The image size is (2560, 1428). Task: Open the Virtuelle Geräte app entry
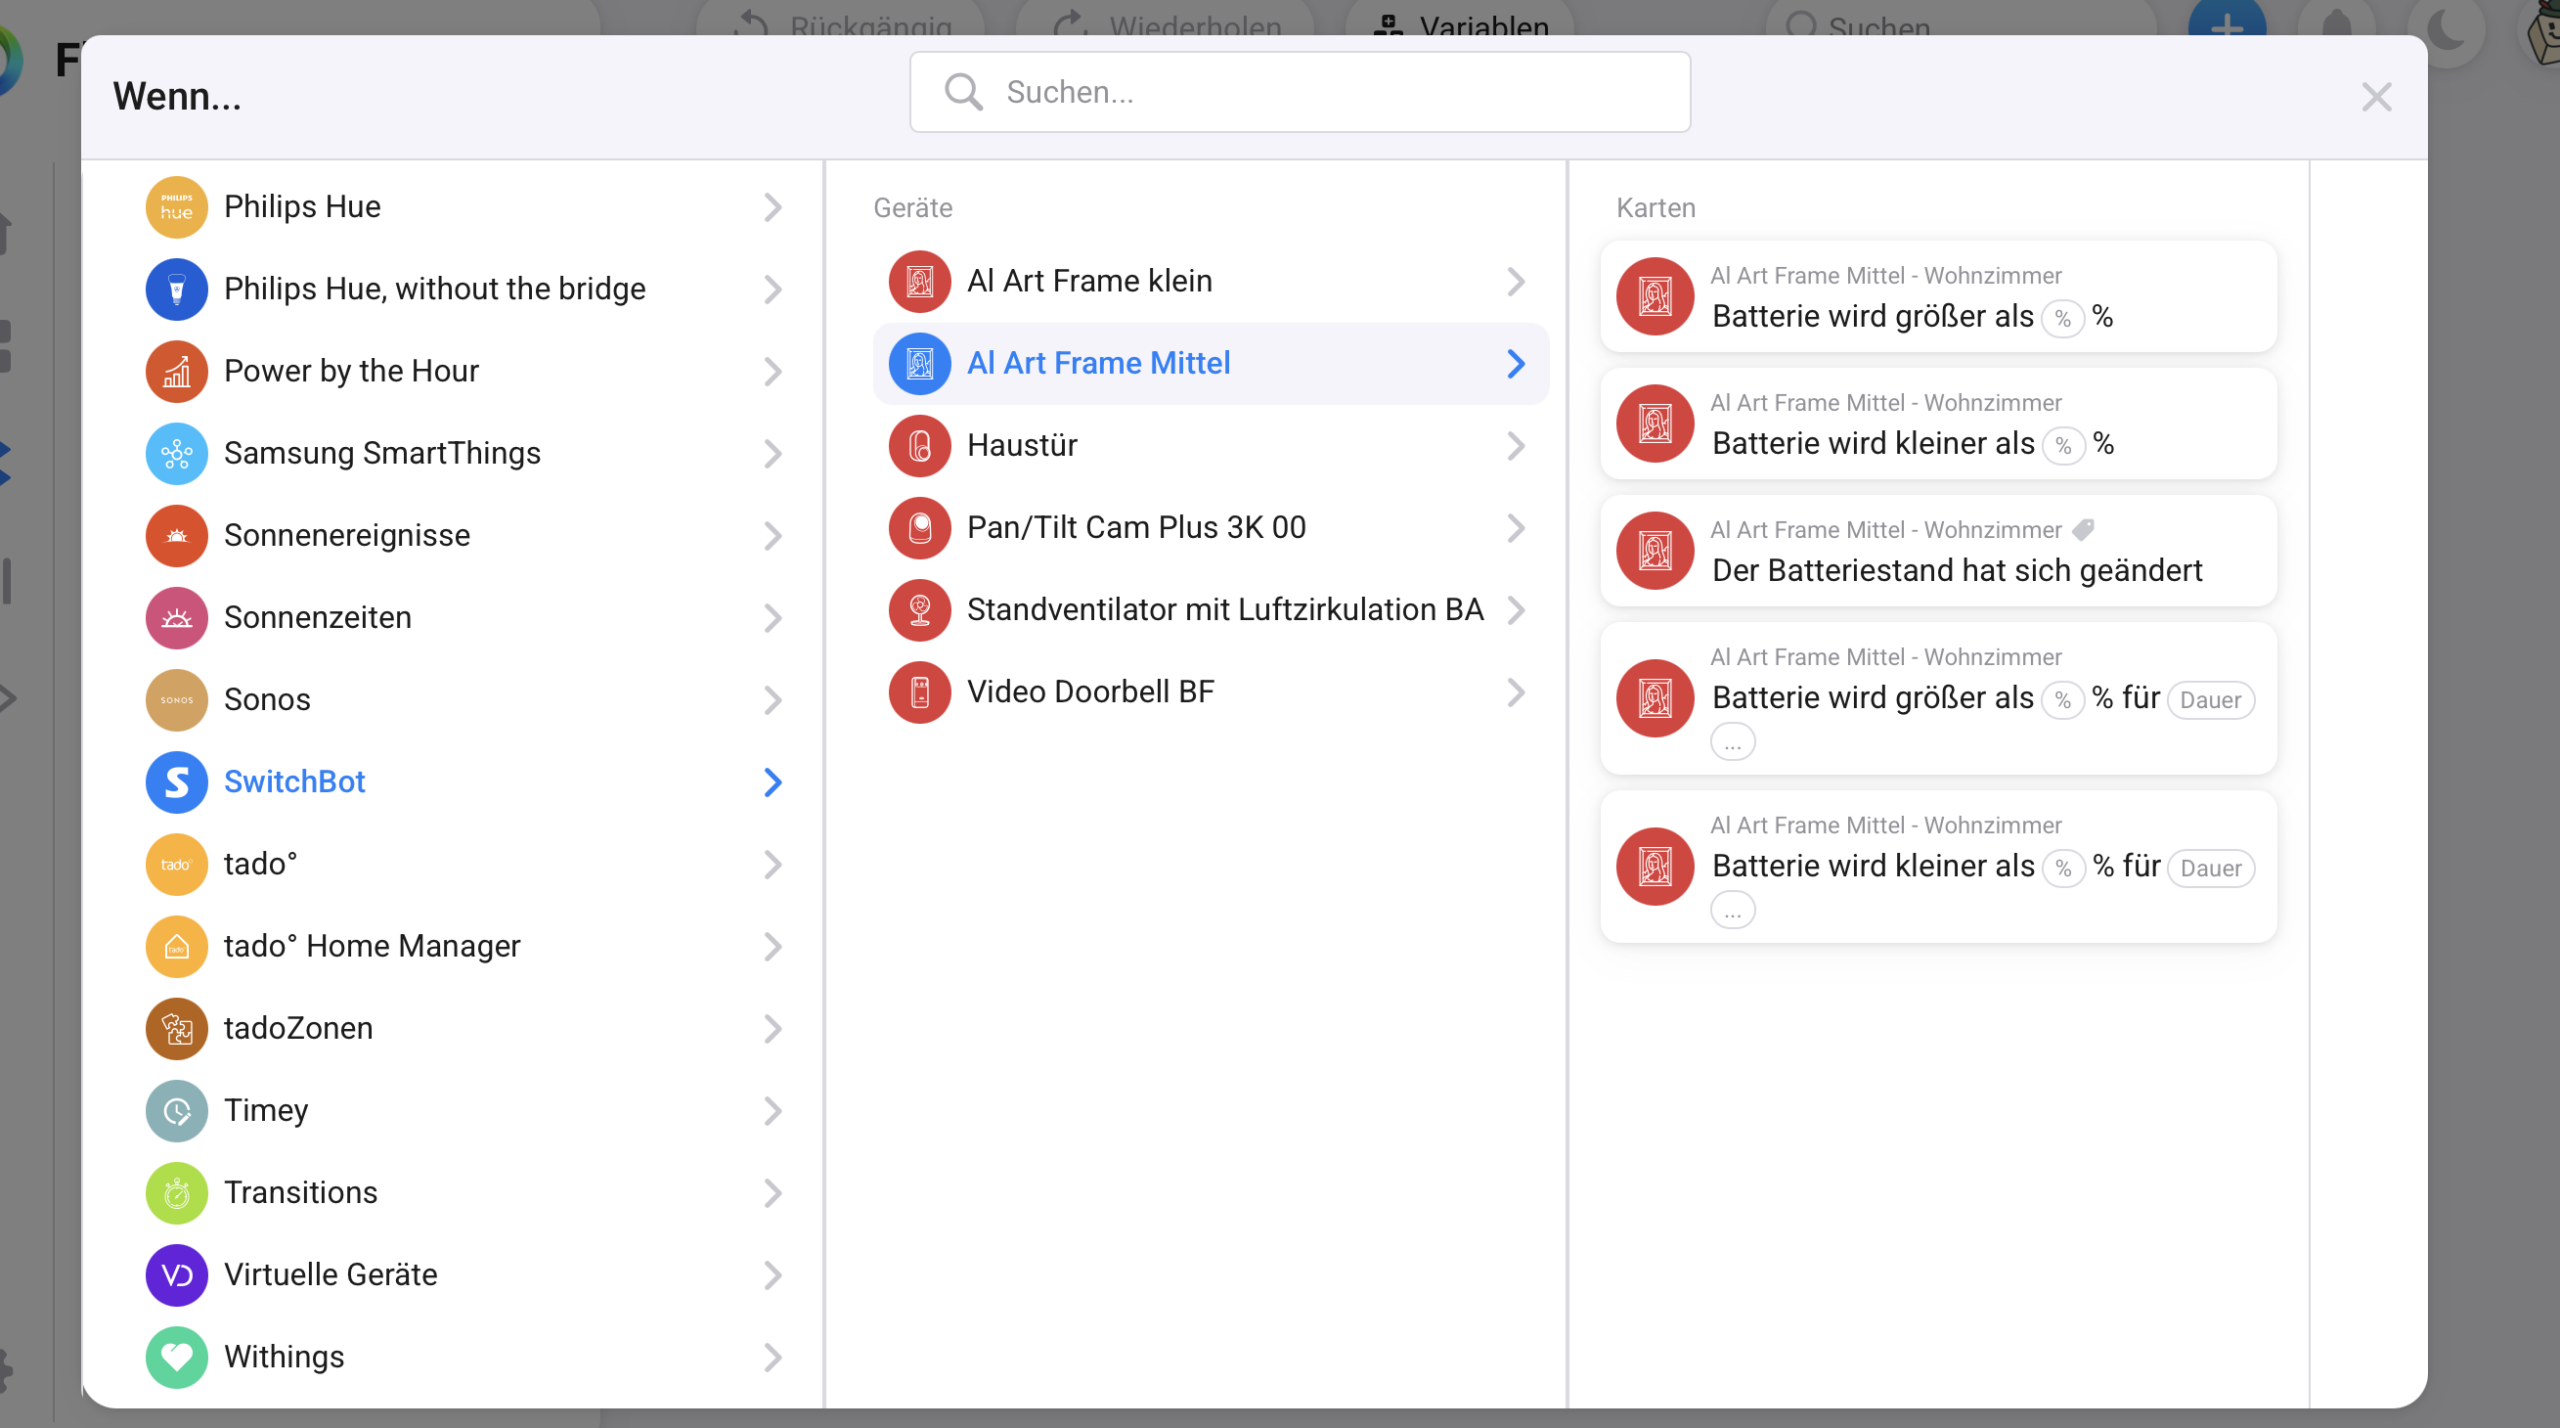(466, 1274)
